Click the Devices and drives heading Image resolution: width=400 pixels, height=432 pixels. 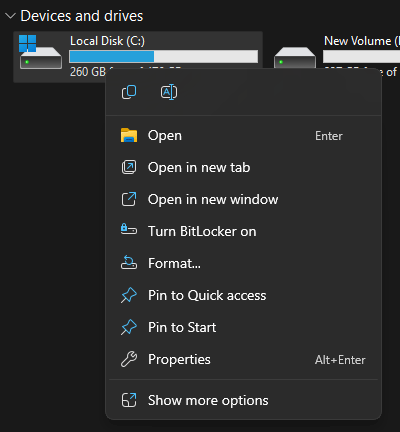click(82, 16)
